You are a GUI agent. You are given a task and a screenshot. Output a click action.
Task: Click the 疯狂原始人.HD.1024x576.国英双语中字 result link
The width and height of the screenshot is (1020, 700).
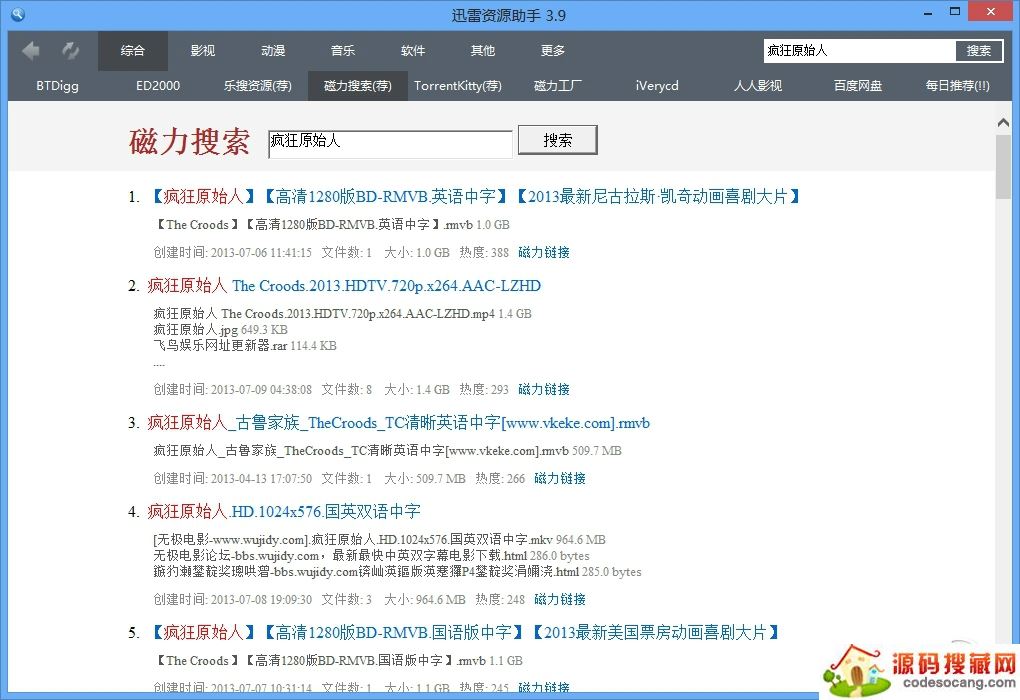(284, 512)
